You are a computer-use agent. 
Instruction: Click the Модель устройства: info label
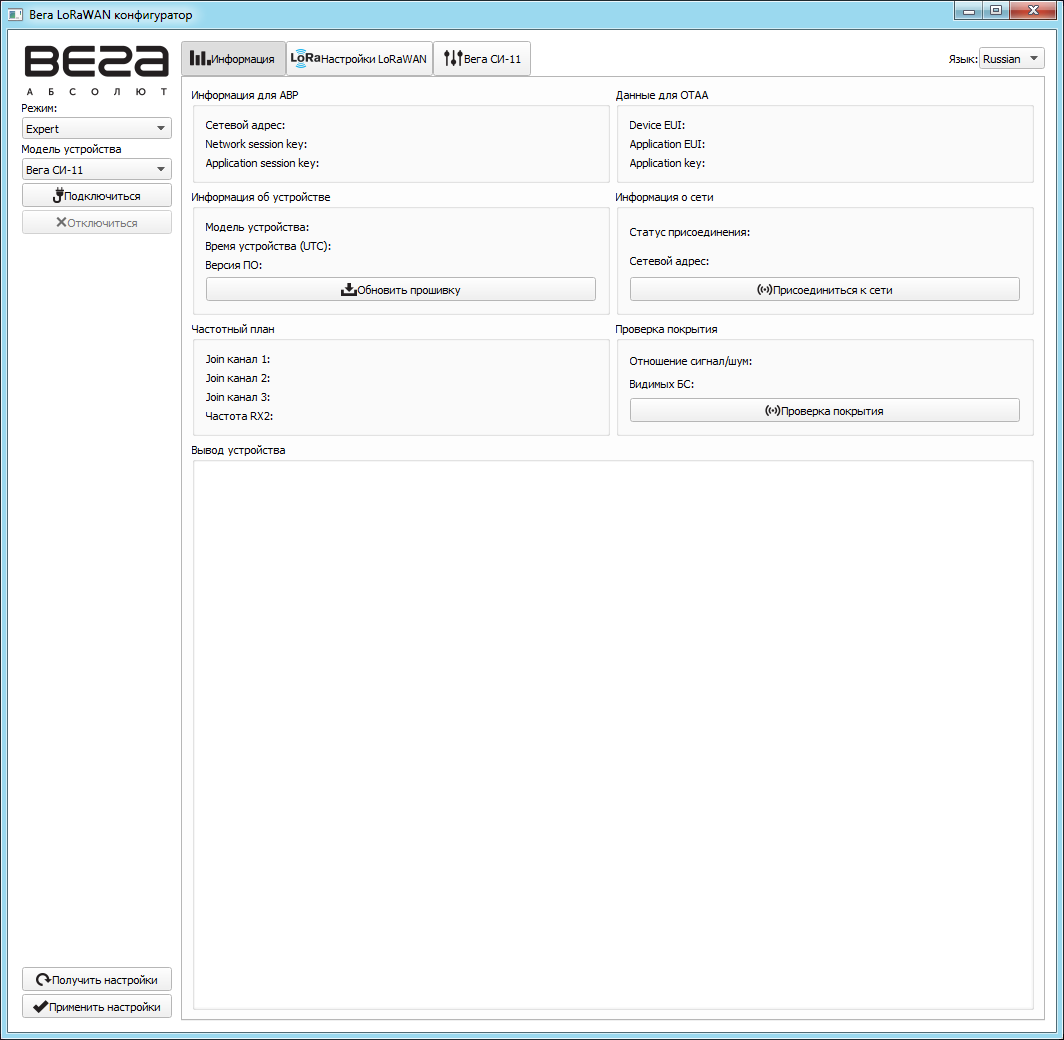[x=257, y=227]
